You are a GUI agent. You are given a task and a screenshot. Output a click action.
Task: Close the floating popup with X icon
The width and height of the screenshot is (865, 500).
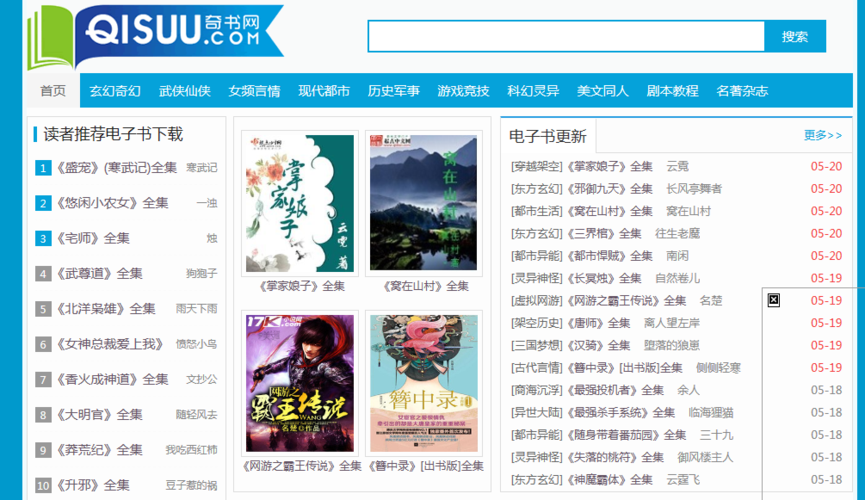(x=773, y=300)
